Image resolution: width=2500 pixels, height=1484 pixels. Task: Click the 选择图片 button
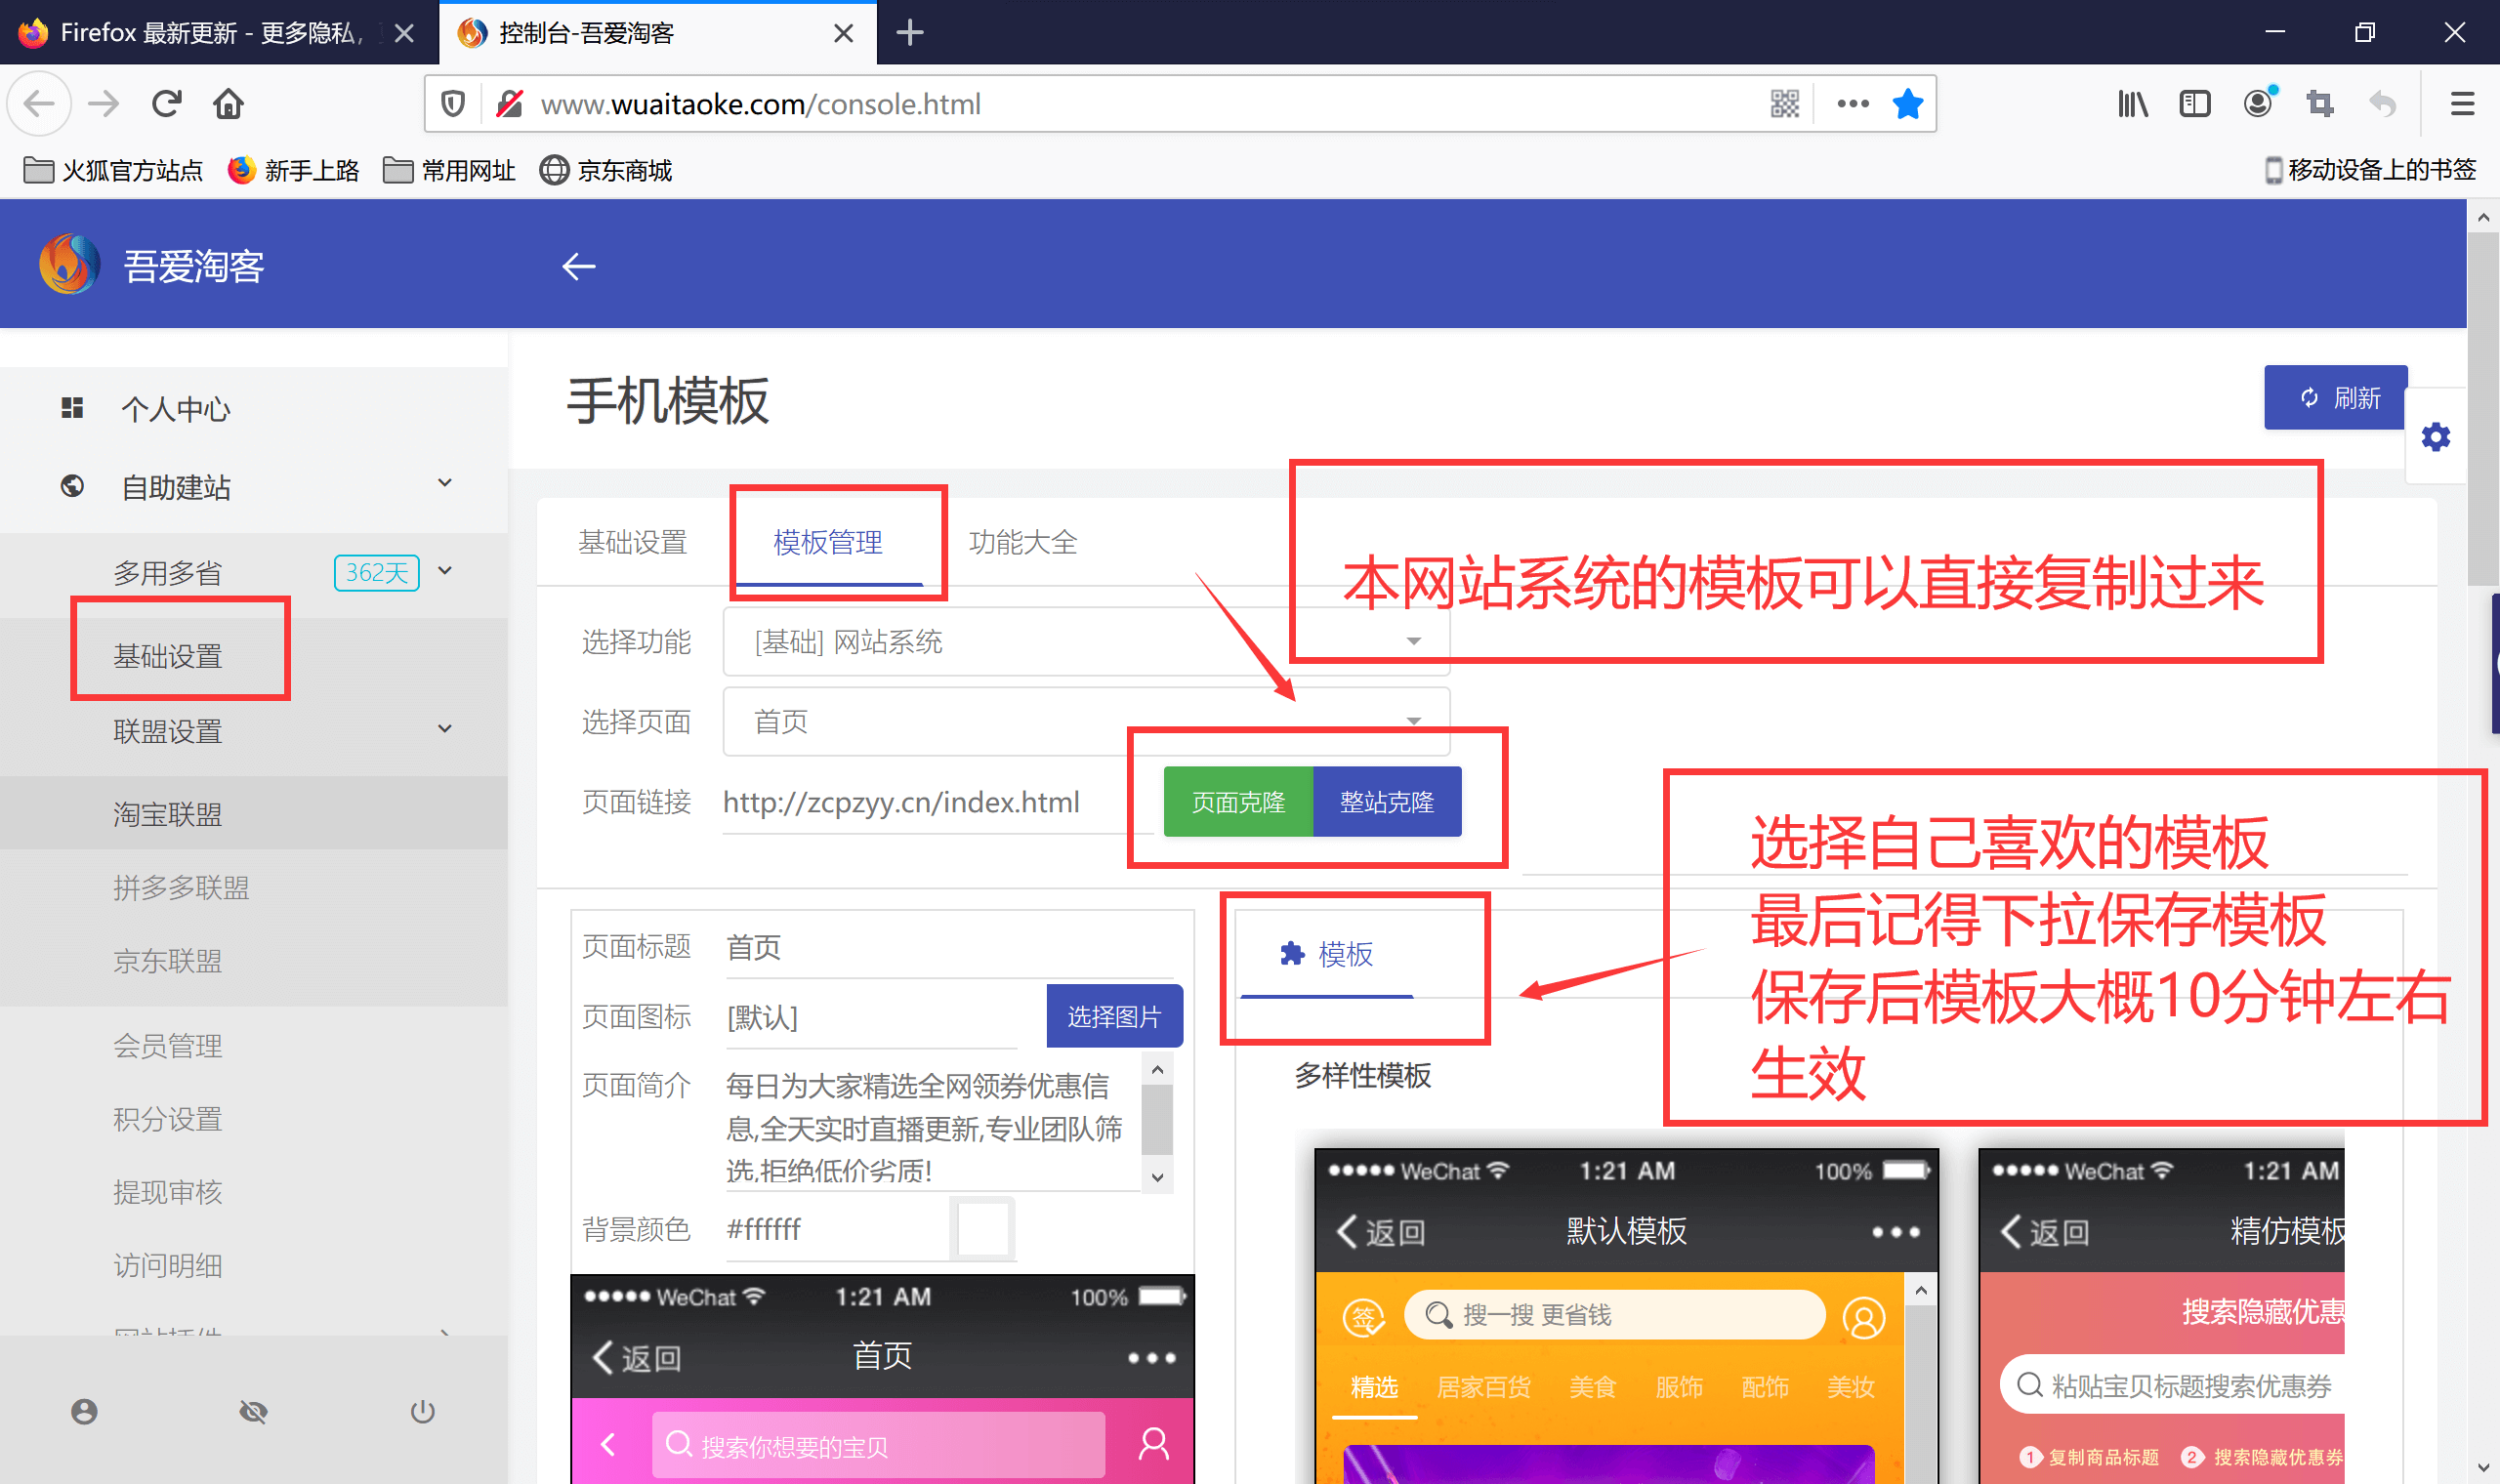(1114, 1016)
